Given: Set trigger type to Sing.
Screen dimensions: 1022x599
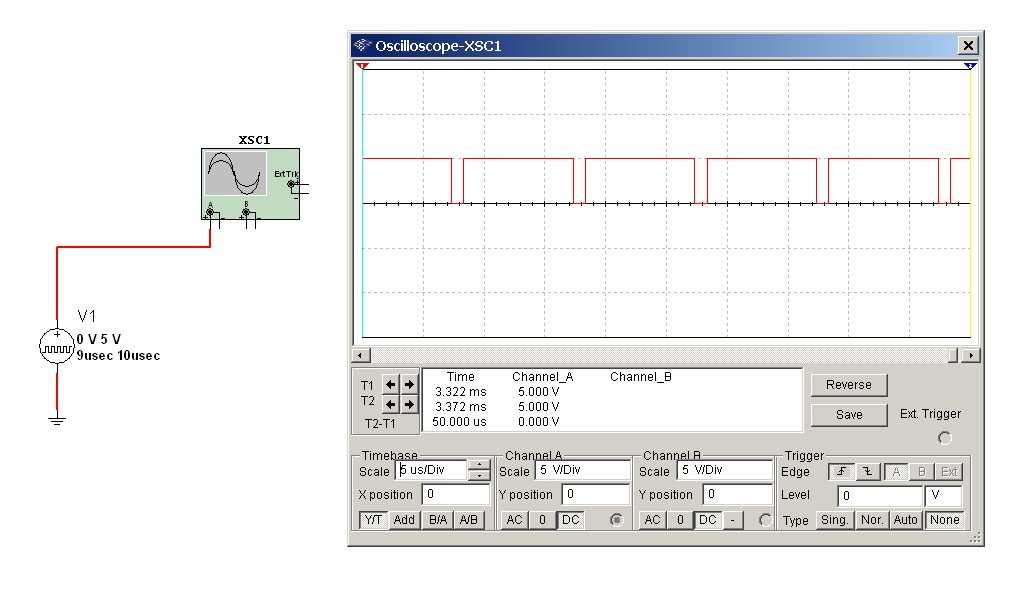Looking at the screenshot, I should 835,520.
